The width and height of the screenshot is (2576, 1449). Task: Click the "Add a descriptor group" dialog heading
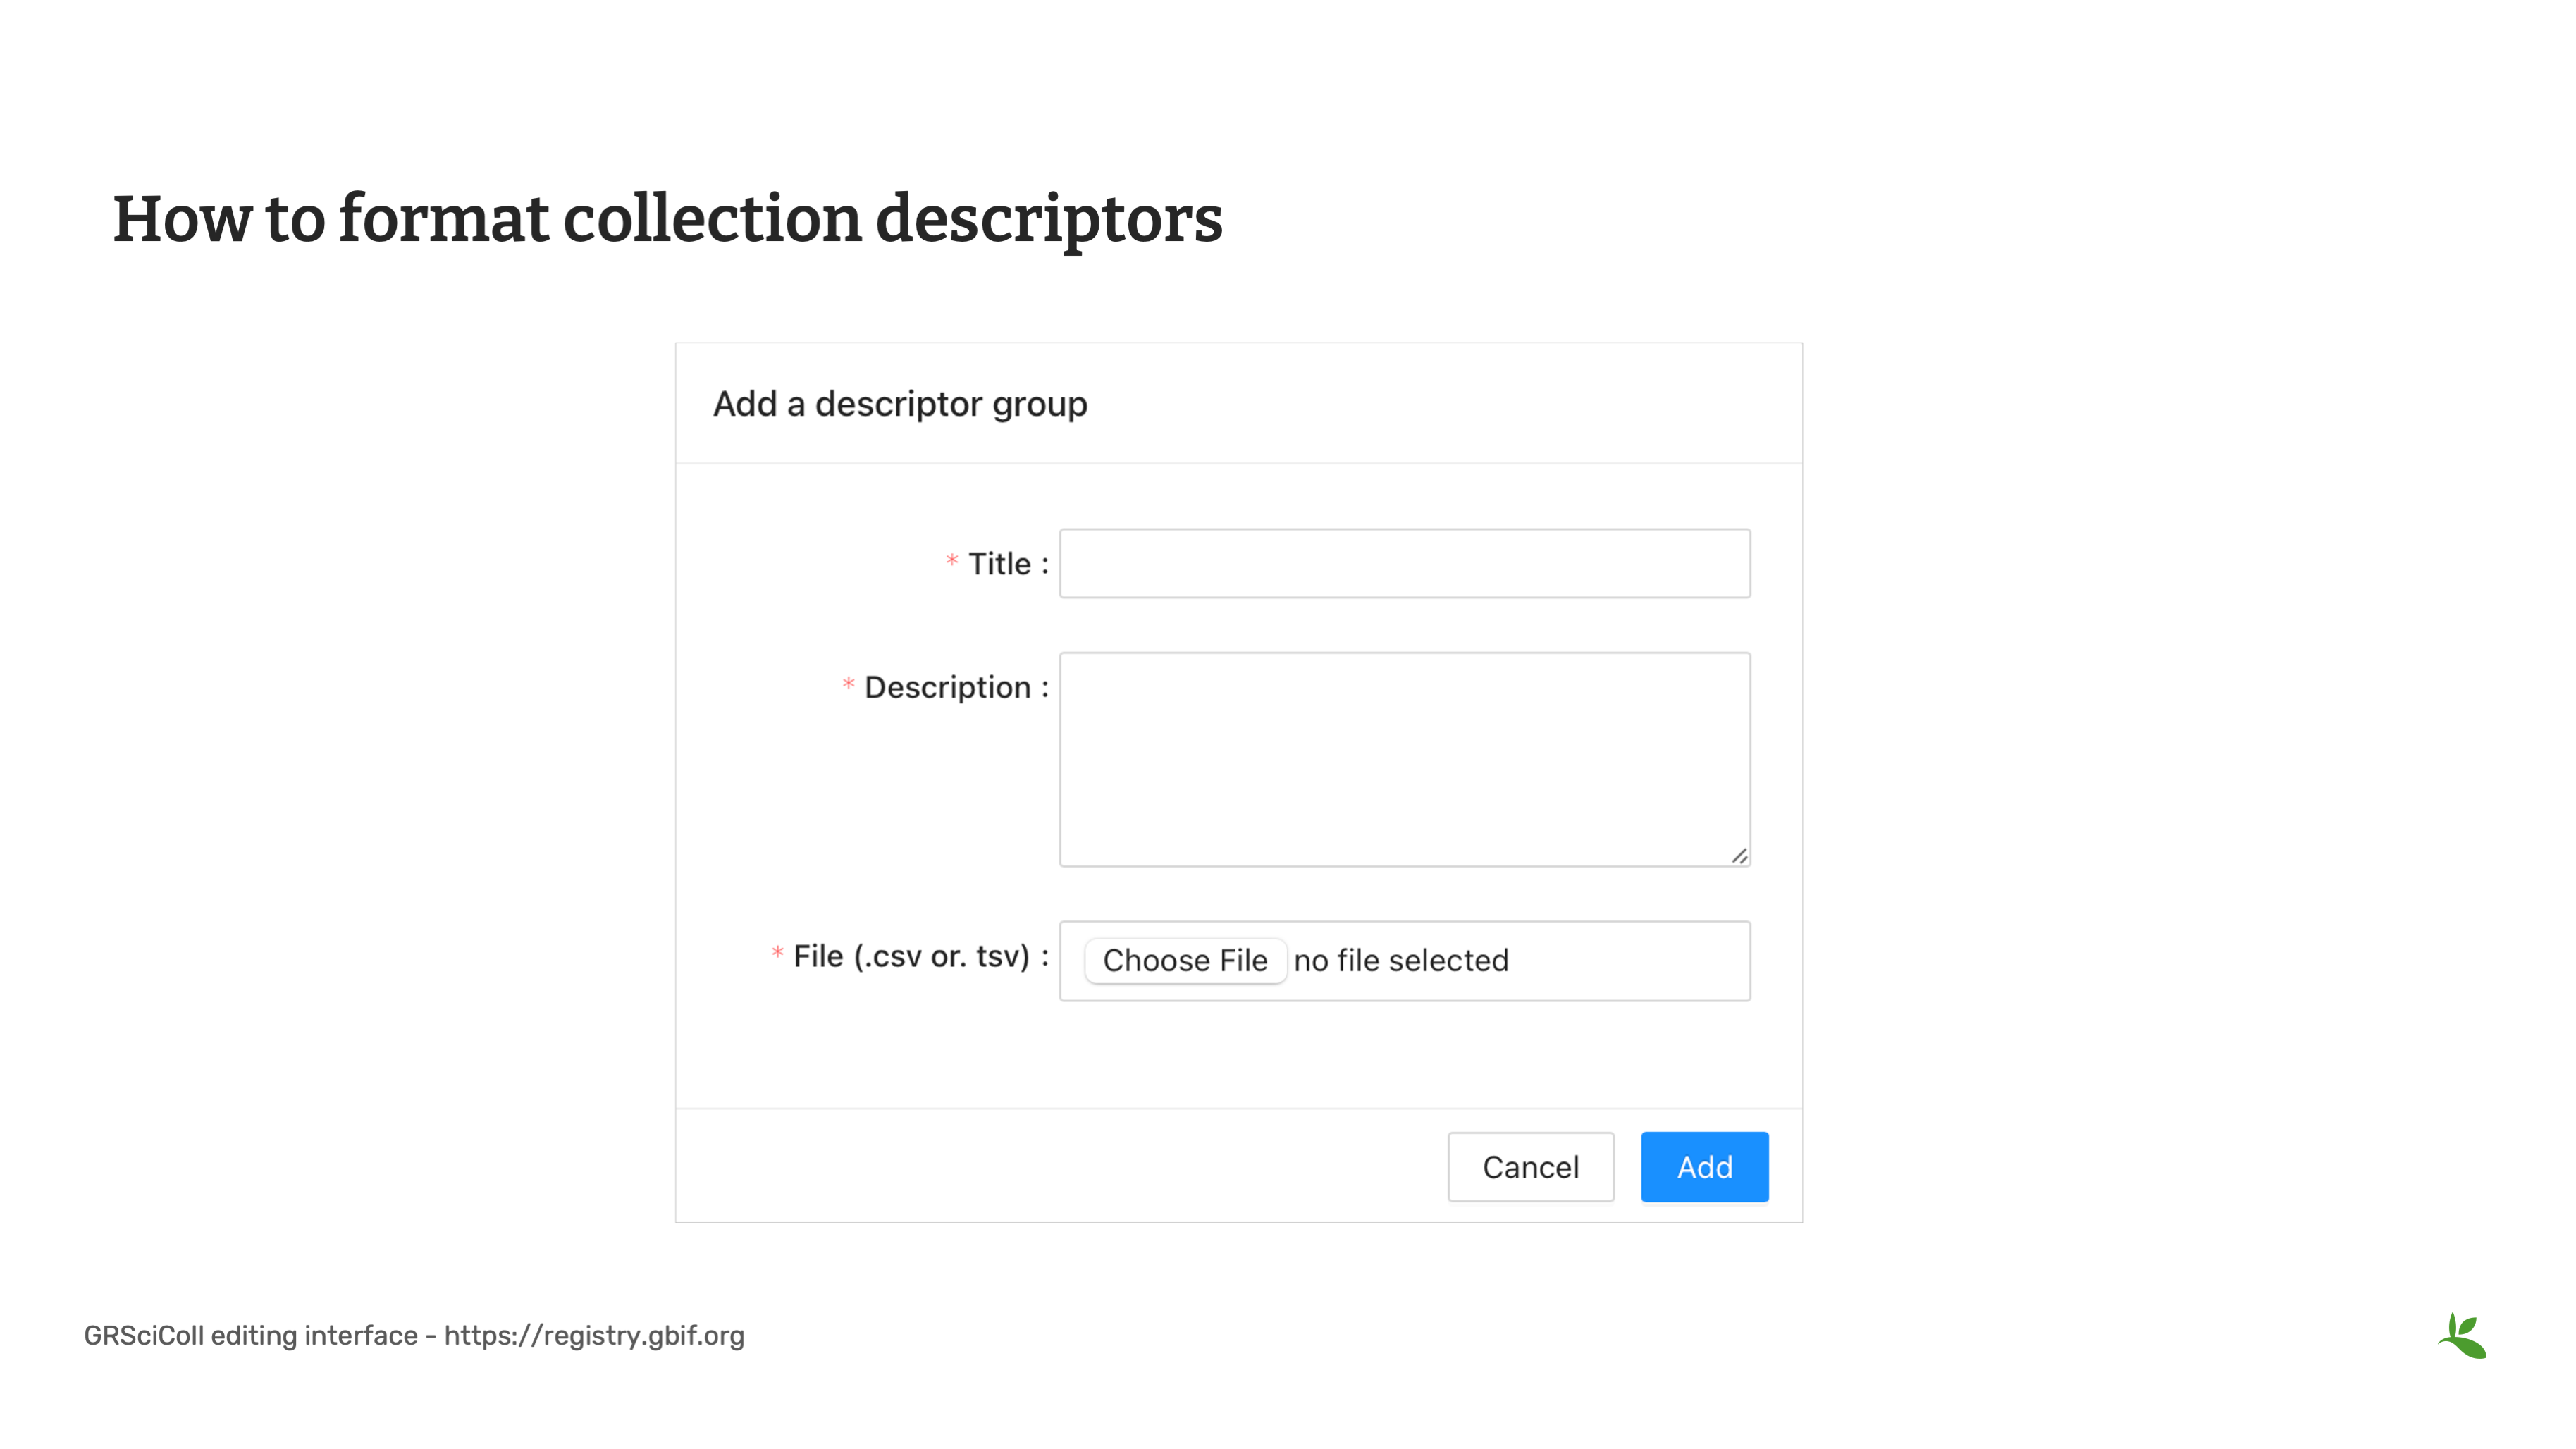pos(900,404)
